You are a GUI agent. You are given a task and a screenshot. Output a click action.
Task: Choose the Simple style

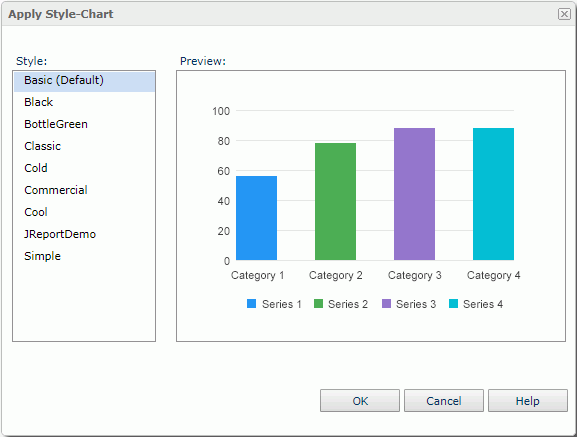(x=84, y=256)
